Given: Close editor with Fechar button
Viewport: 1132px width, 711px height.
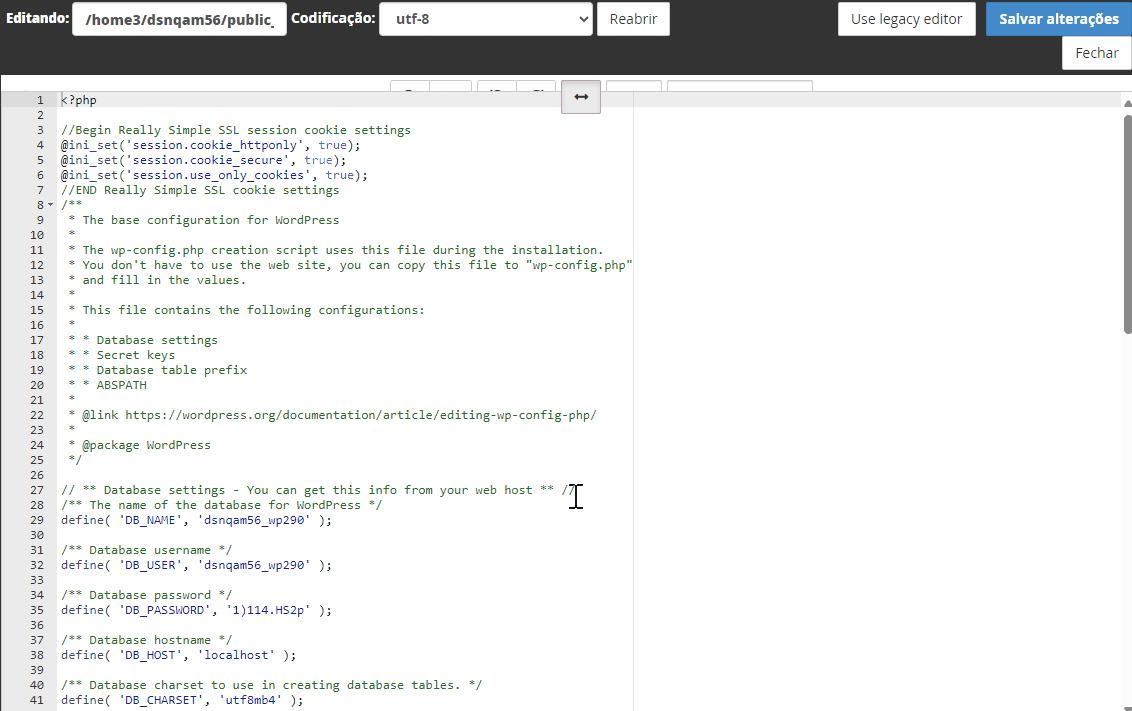Looking at the screenshot, I should pos(1097,53).
